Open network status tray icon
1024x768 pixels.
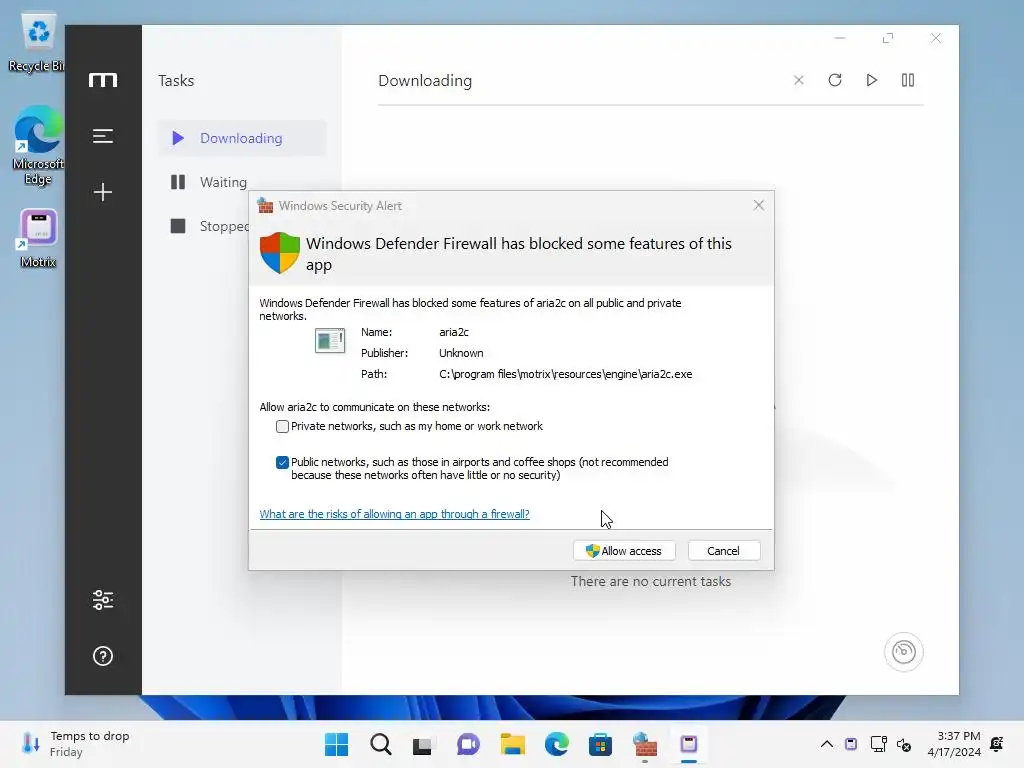(x=878, y=744)
